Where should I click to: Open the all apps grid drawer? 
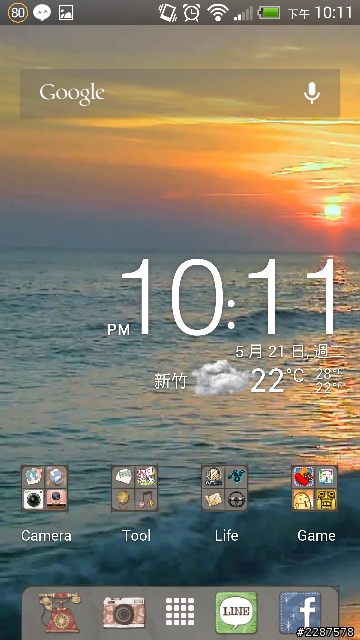tap(180, 612)
